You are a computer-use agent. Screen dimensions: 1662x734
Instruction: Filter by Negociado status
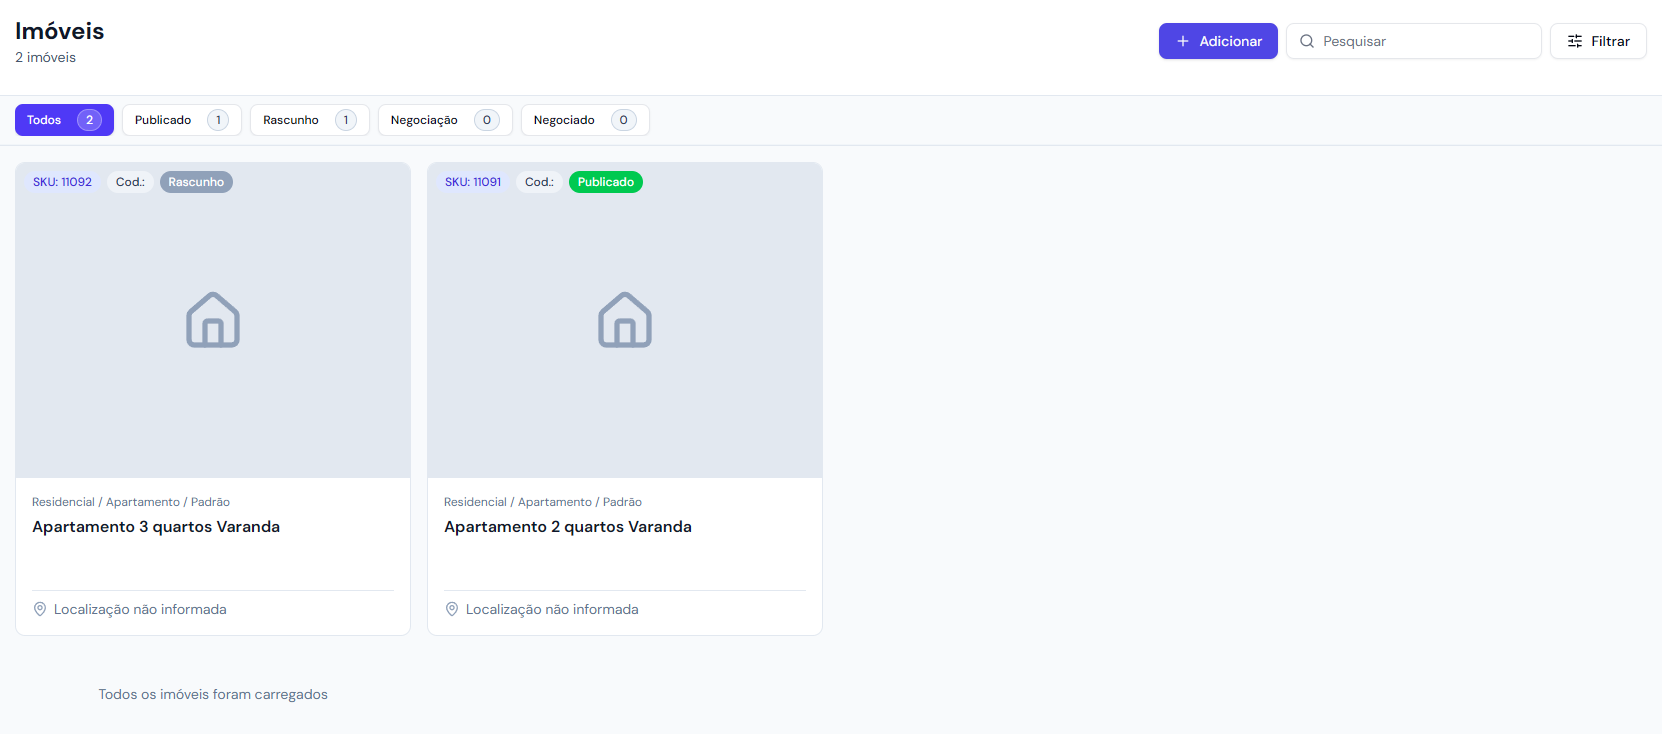tap(584, 120)
